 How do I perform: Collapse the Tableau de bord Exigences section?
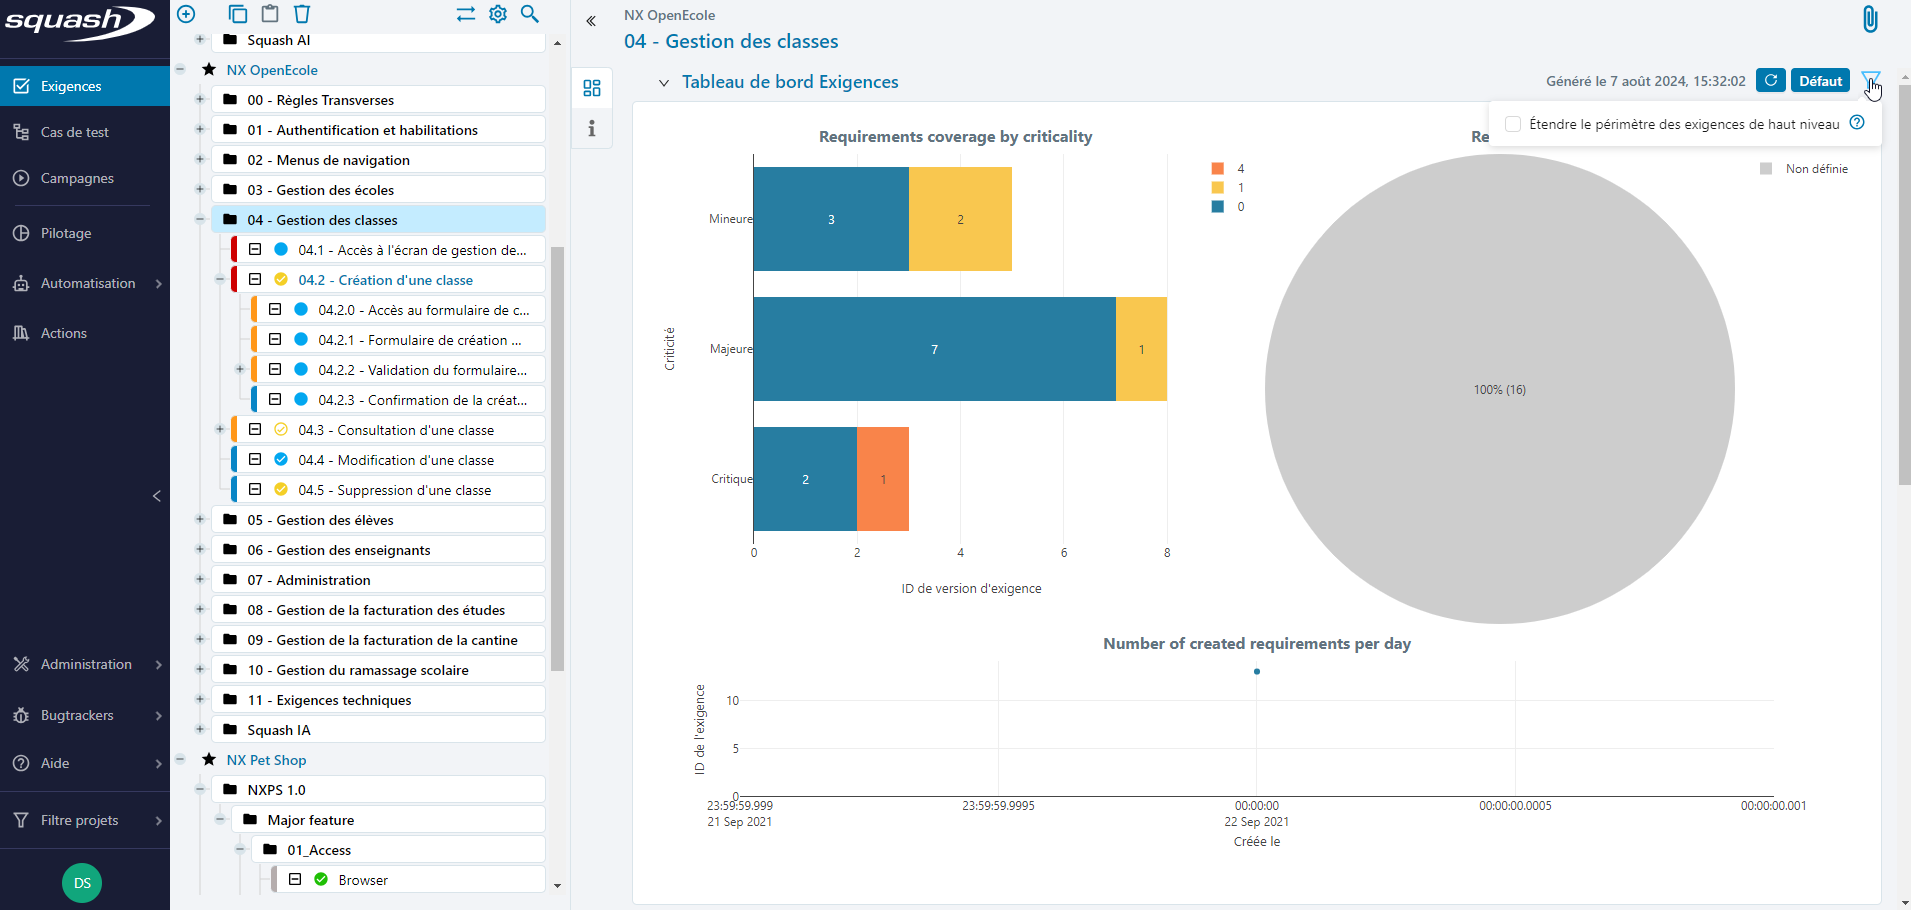coord(663,83)
